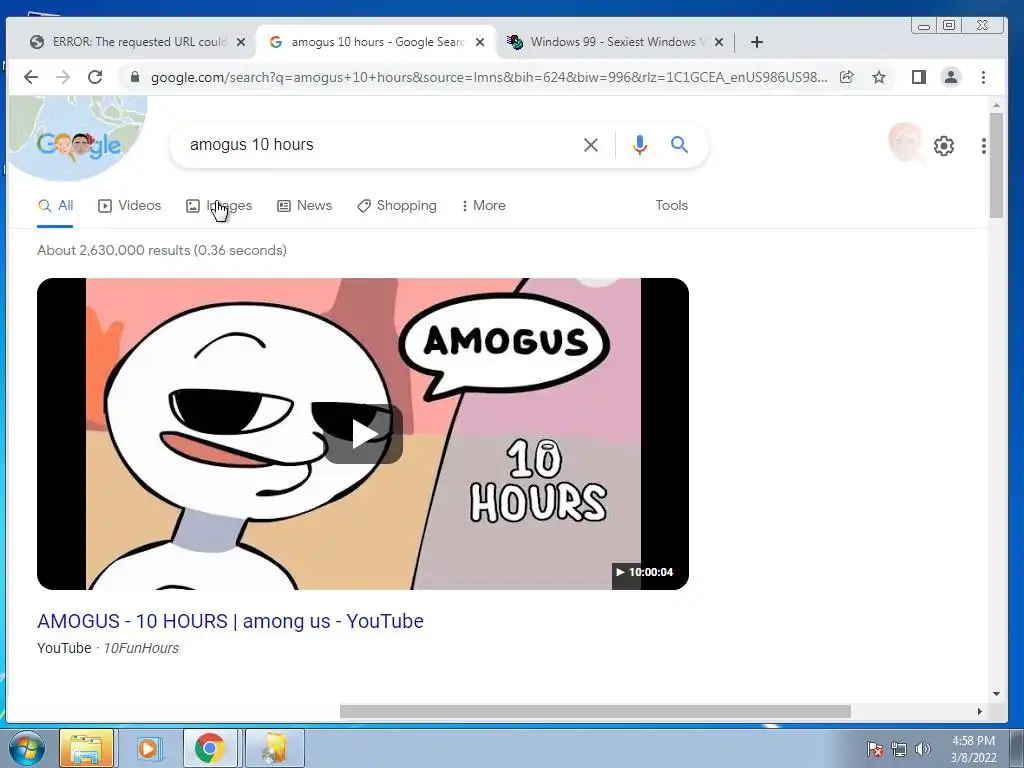Close the ERROR requested URL tab

tap(241, 42)
